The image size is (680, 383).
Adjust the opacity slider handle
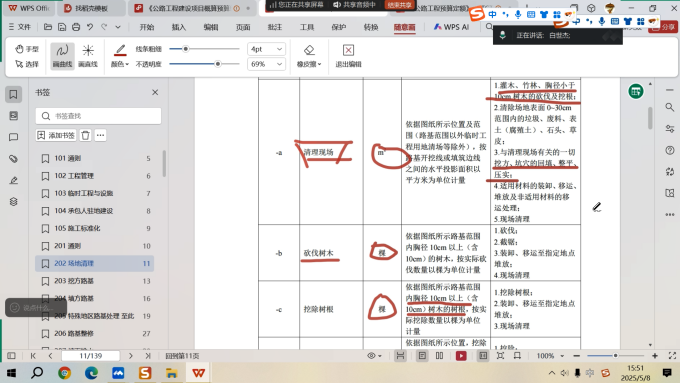[x=218, y=64]
